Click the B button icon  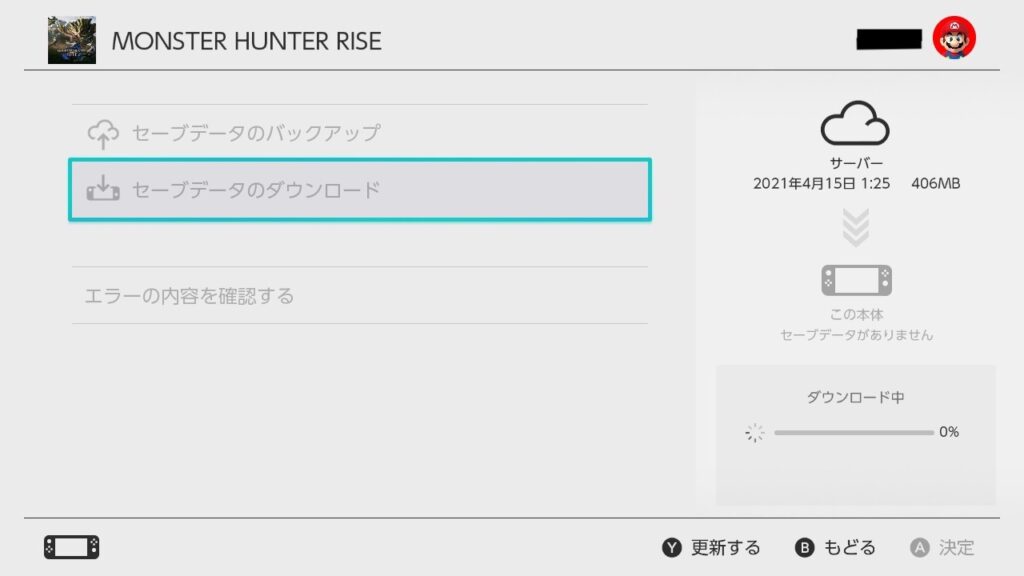coord(805,548)
